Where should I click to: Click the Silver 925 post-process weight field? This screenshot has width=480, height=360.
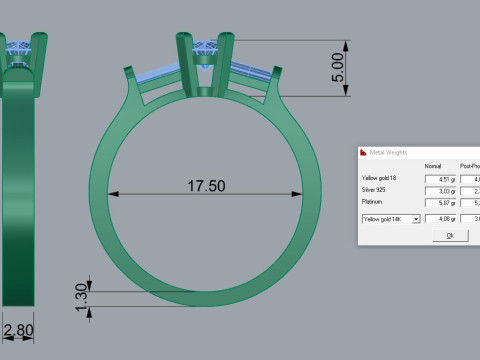click(470, 191)
